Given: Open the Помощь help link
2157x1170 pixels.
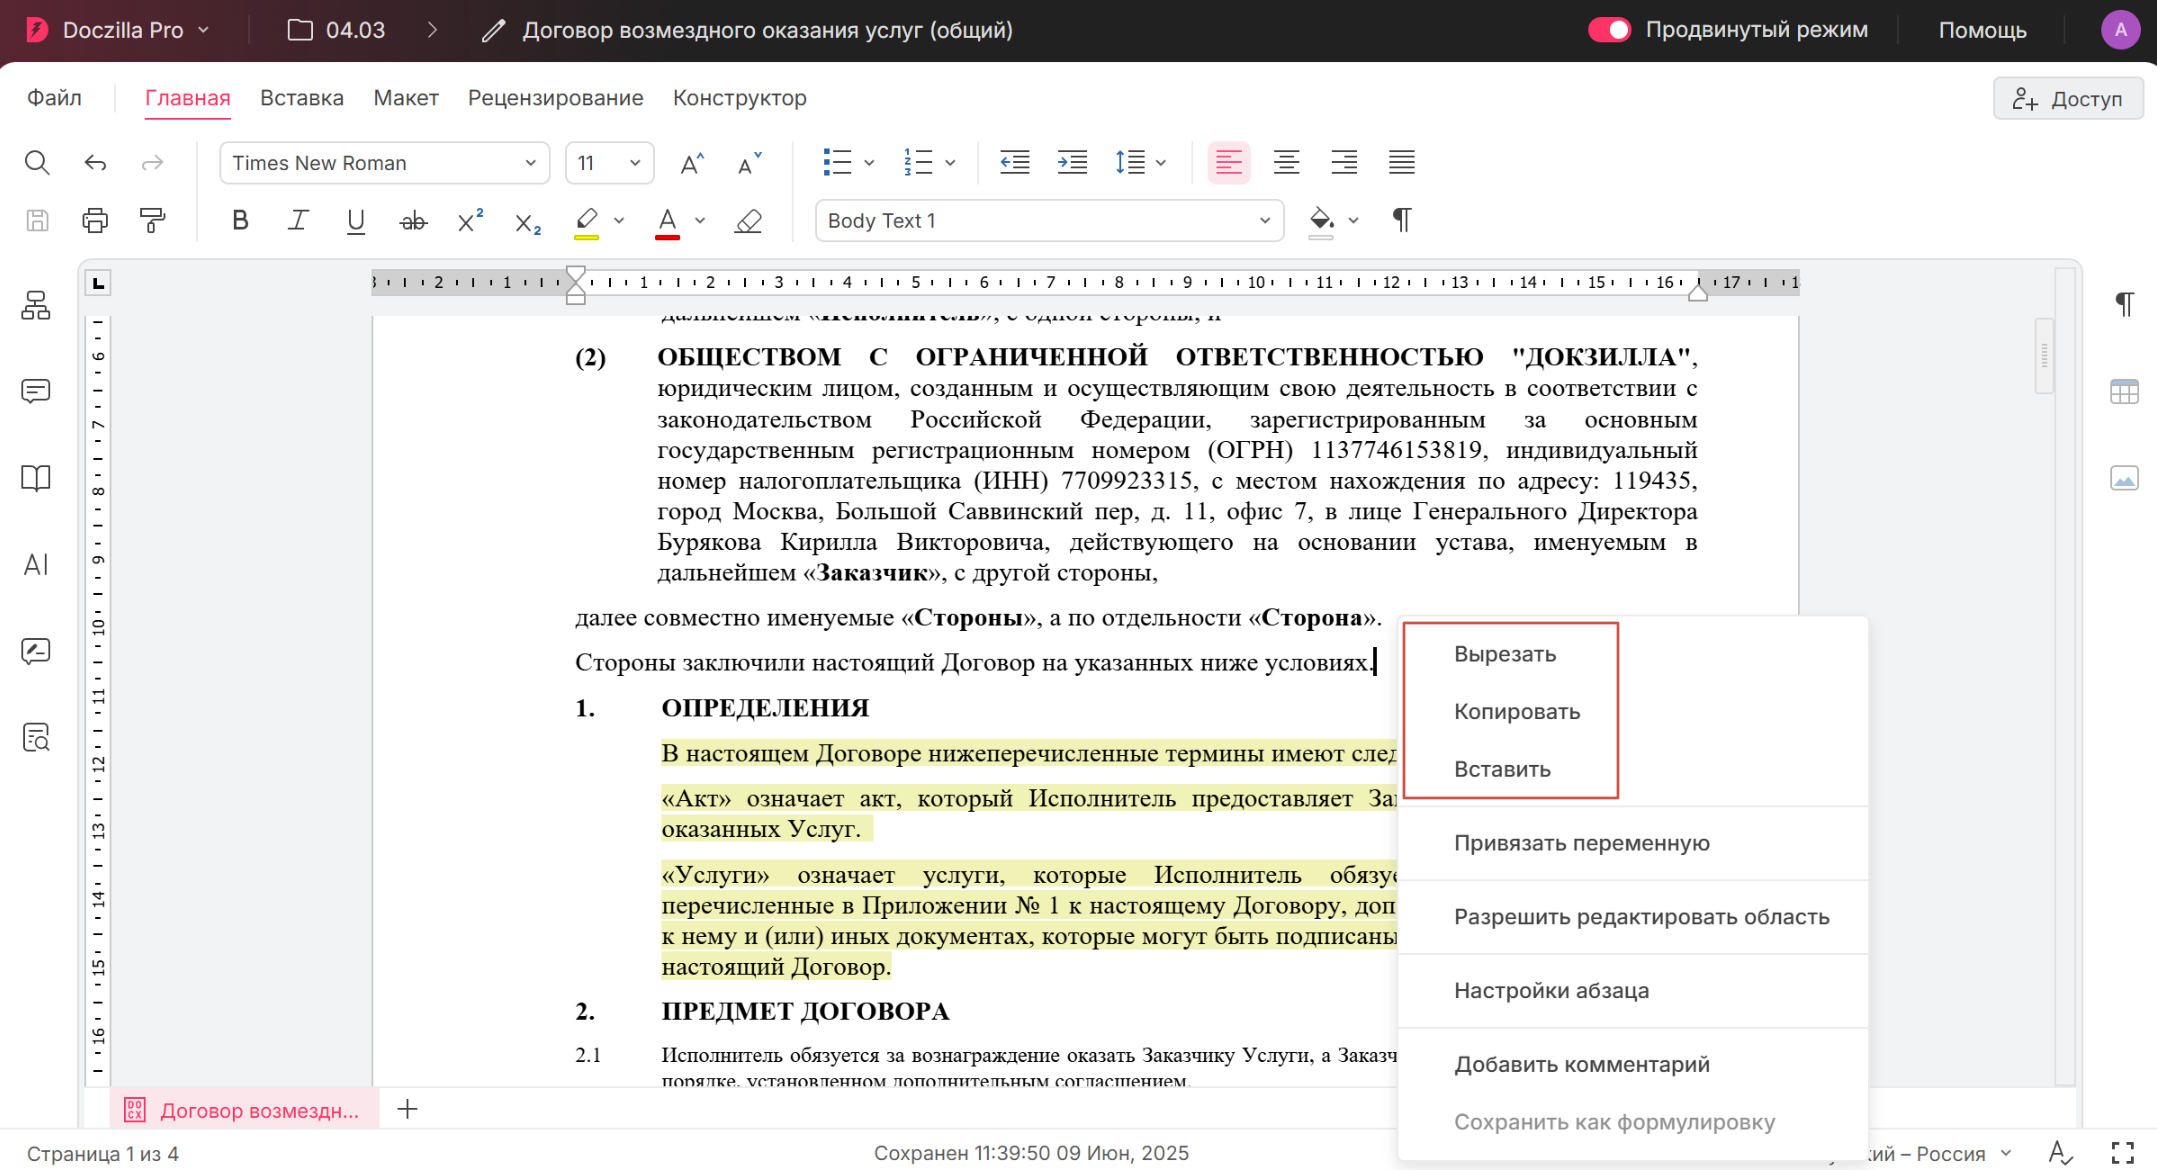Looking at the screenshot, I should [x=1982, y=30].
